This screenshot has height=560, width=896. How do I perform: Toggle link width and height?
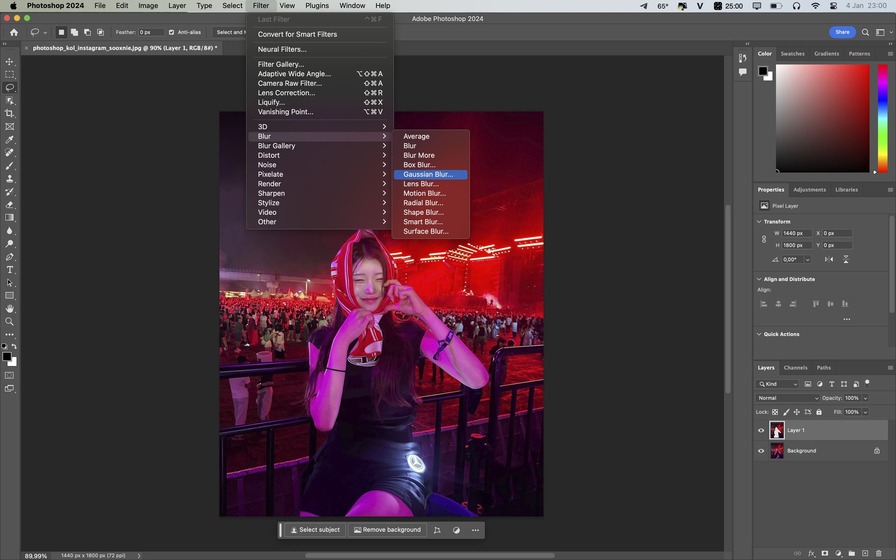(764, 239)
